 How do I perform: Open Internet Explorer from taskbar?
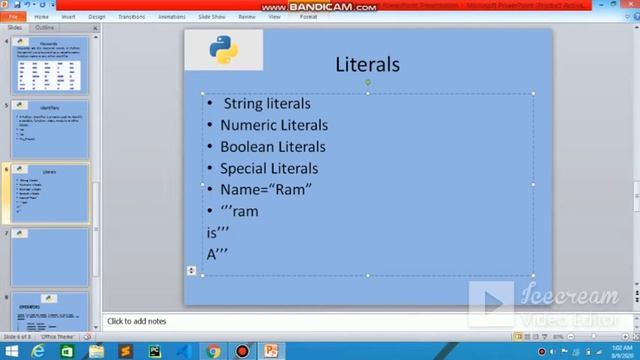click(38, 351)
